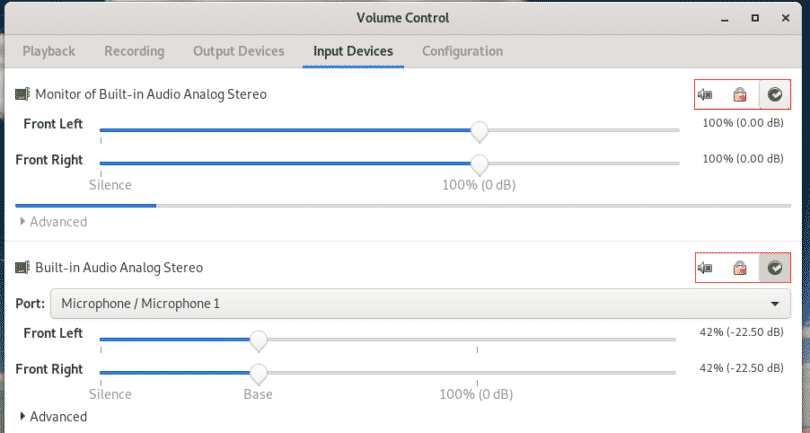Open the Output Devices tab
Screen dimensions: 810x433
pyautogui.click(x=239, y=51)
